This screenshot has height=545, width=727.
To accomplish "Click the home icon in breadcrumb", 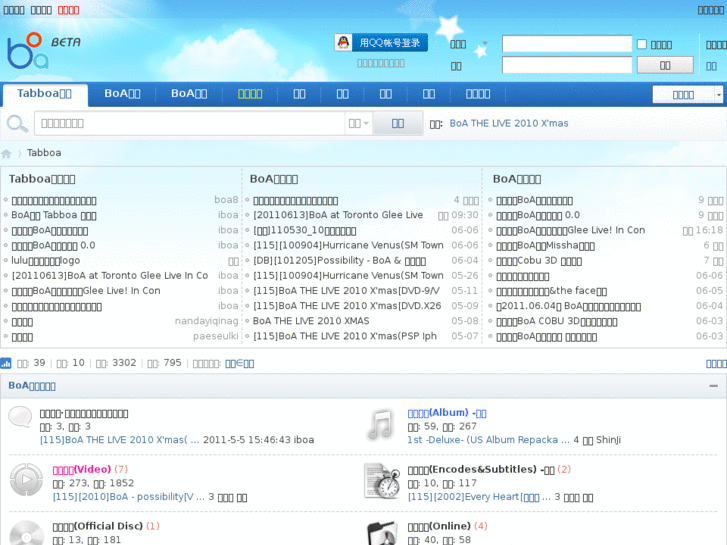I will pyautogui.click(x=7, y=153).
